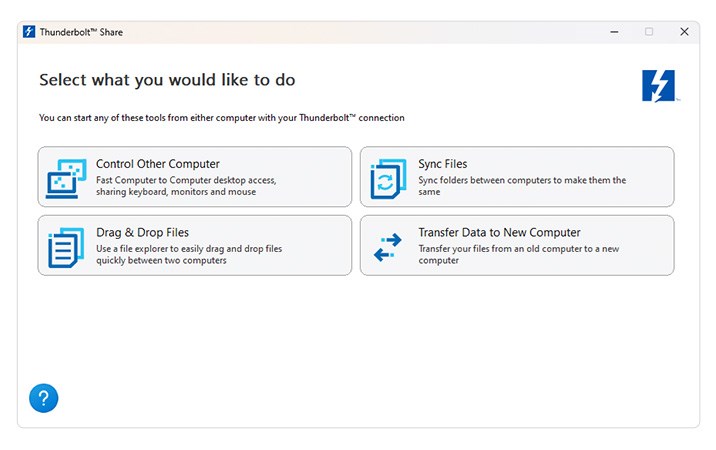Image resolution: width=716 pixels, height=450 pixels.
Task: Click the Sync Files circular arrows icon
Action: (388, 179)
